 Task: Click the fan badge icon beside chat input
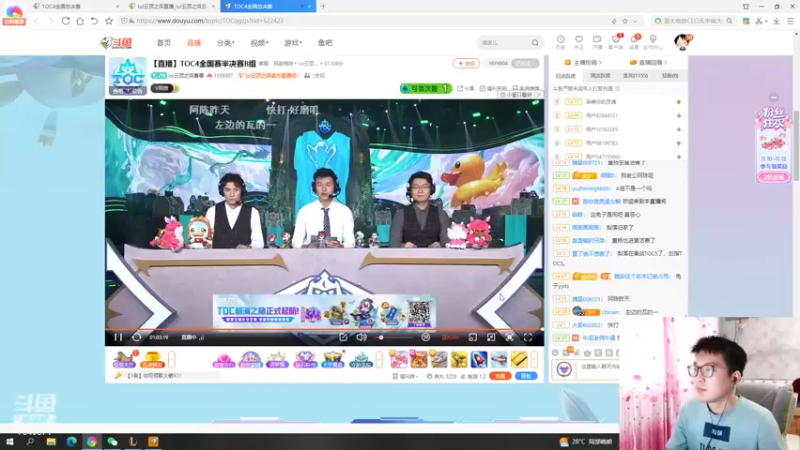coord(564,369)
